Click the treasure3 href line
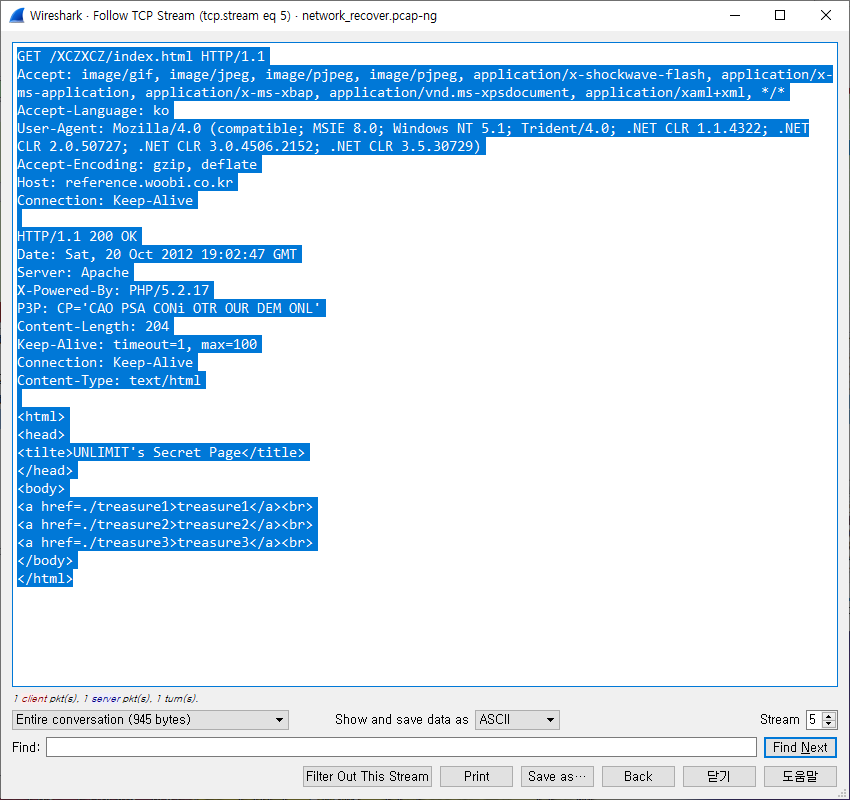The image size is (850, 800). (x=165, y=543)
